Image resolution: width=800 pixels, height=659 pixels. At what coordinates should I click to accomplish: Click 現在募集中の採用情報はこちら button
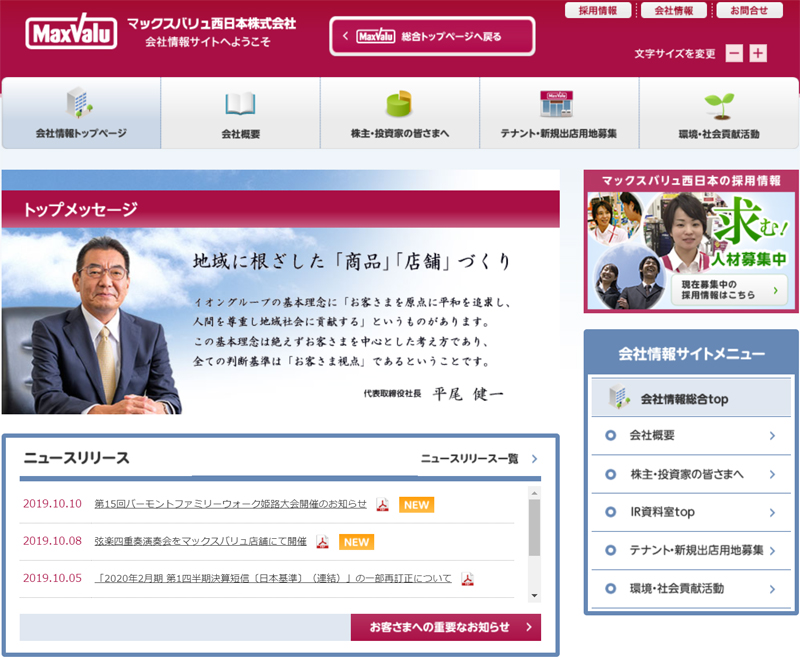pyautogui.click(x=730, y=290)
